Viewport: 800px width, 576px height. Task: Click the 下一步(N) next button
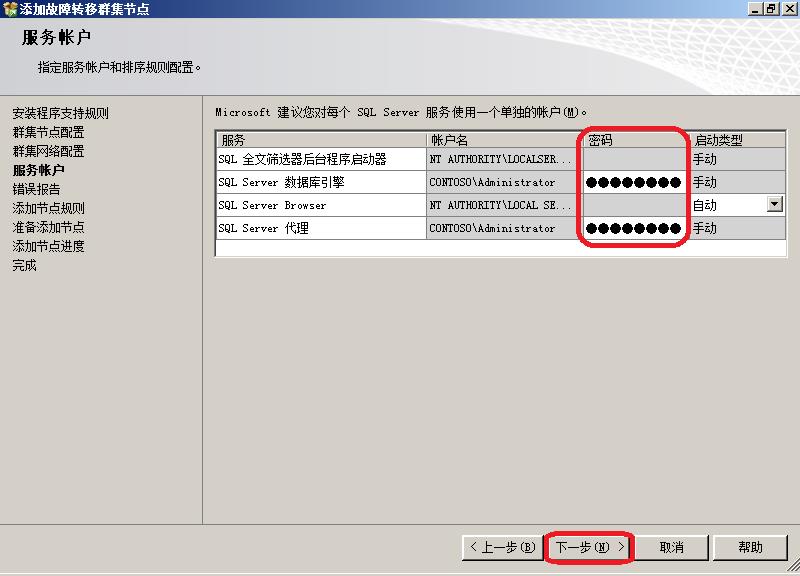[x=590, y=547]
